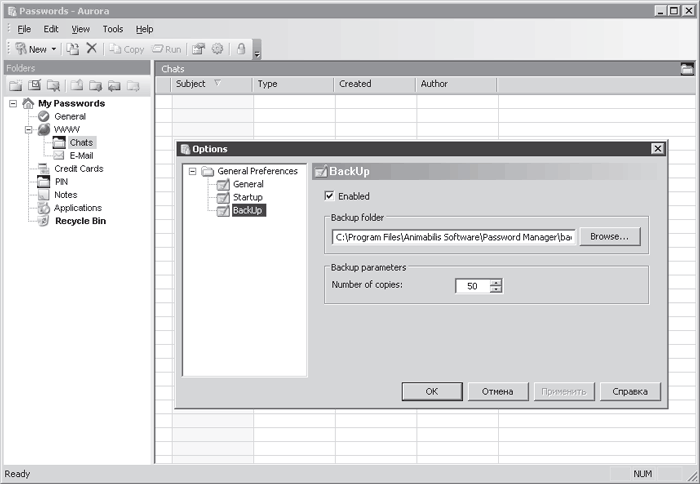This screenshot has height=484, width=700.
Task: Click the folder left arrow icon
Action: tap(114, 85)
